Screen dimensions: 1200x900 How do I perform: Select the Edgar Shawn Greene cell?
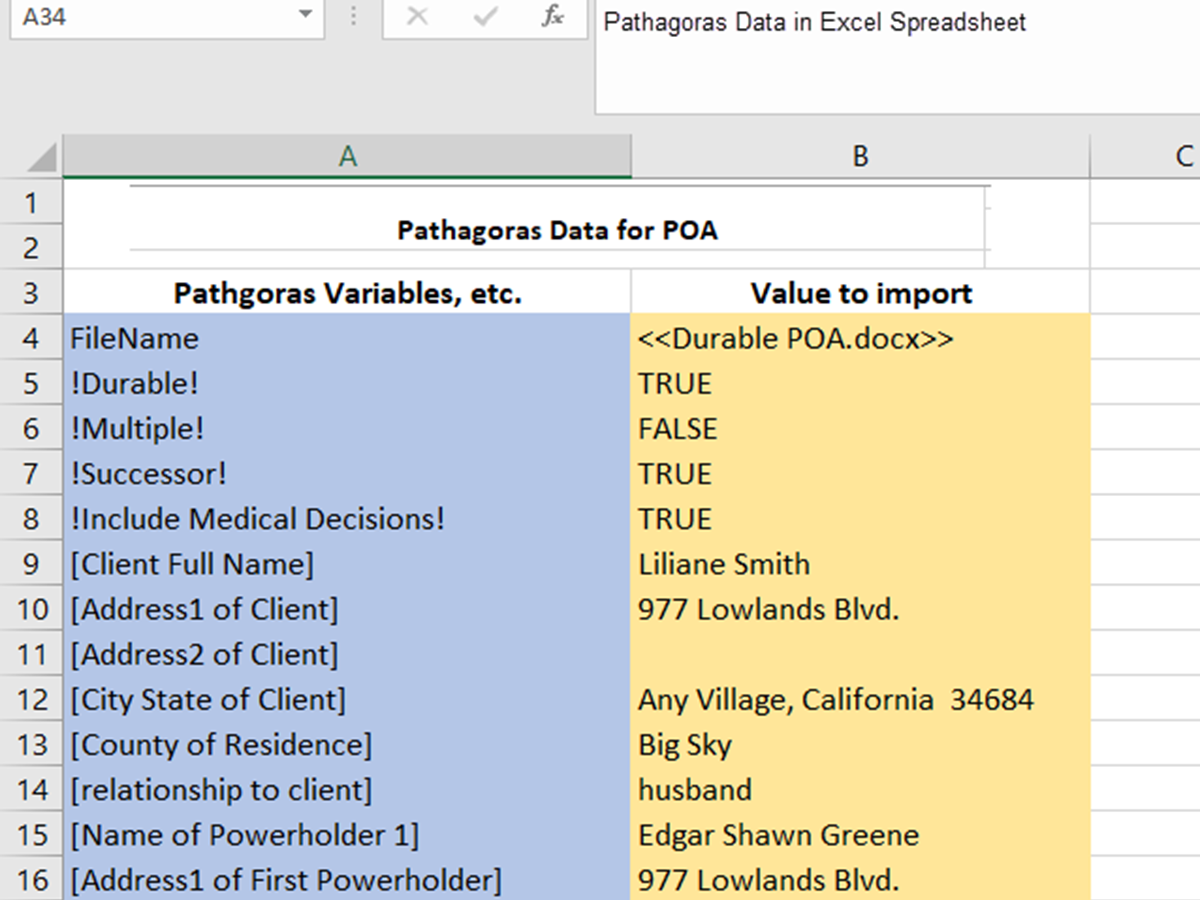click(x=861, y=835)
